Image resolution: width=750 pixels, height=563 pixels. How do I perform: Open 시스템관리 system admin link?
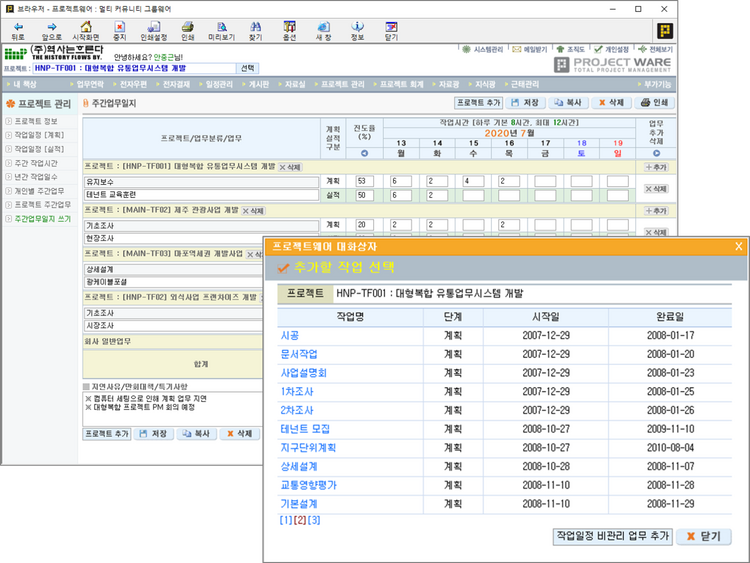click(x=483, y=49)
